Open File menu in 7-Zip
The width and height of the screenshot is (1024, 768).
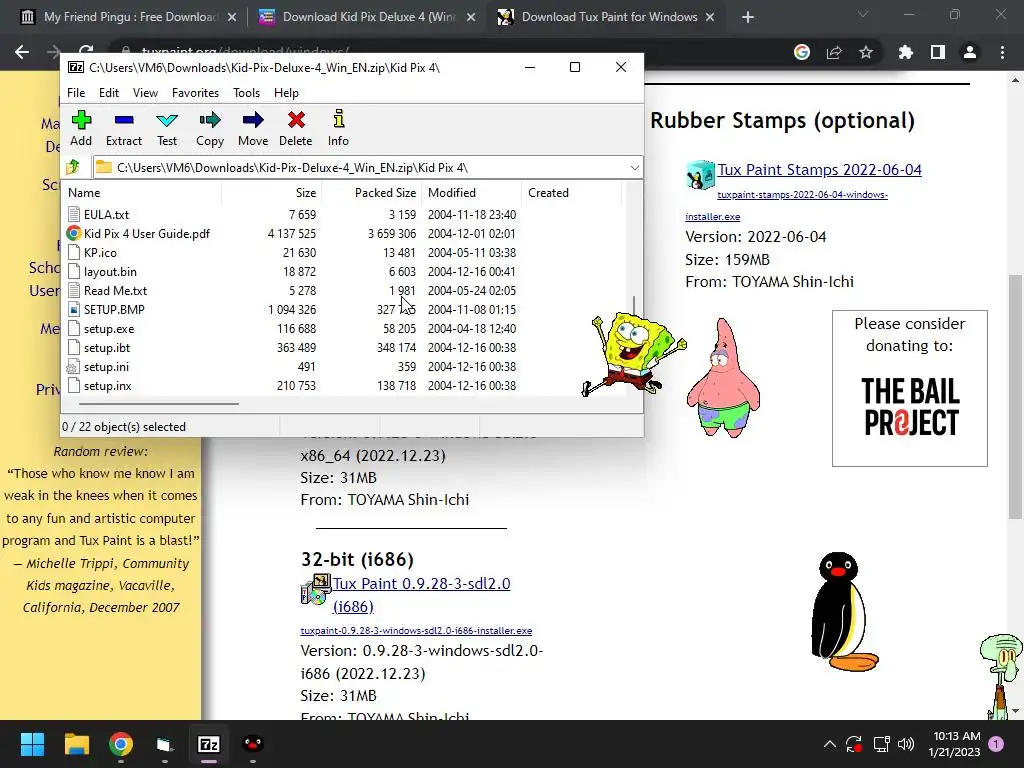(76, 93)
